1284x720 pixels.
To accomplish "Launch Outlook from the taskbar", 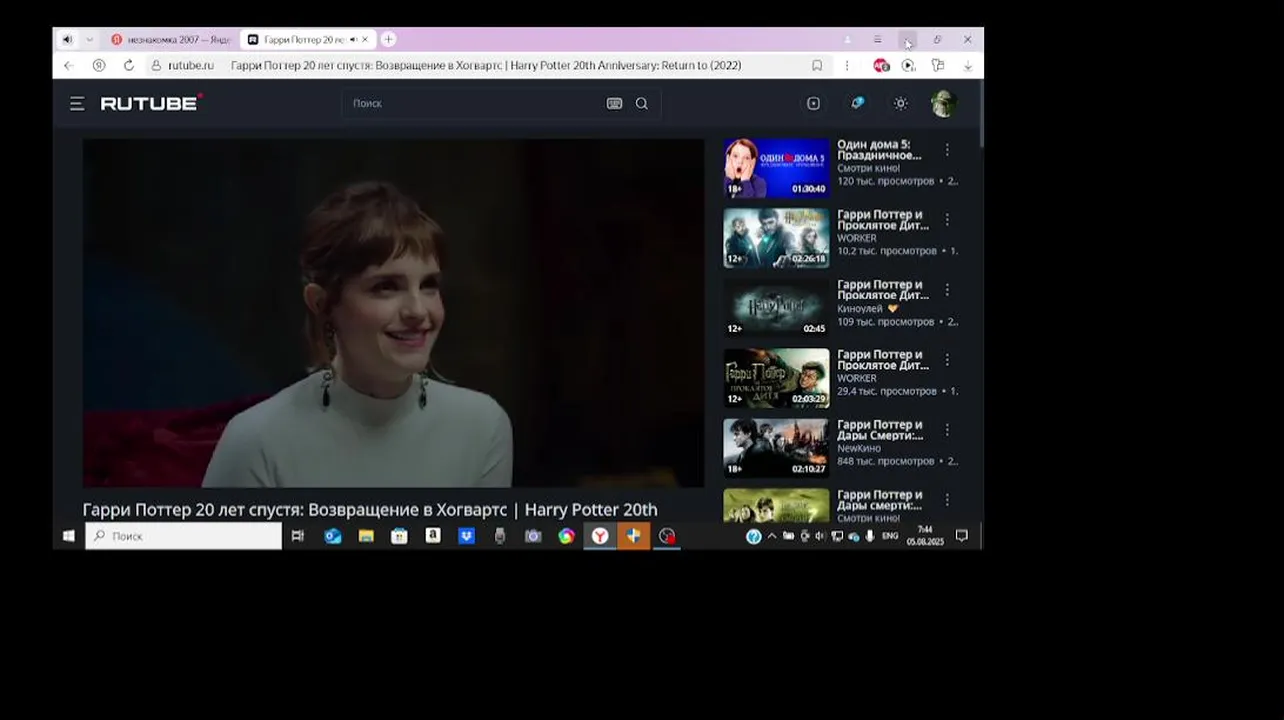I will coord(333,536).
